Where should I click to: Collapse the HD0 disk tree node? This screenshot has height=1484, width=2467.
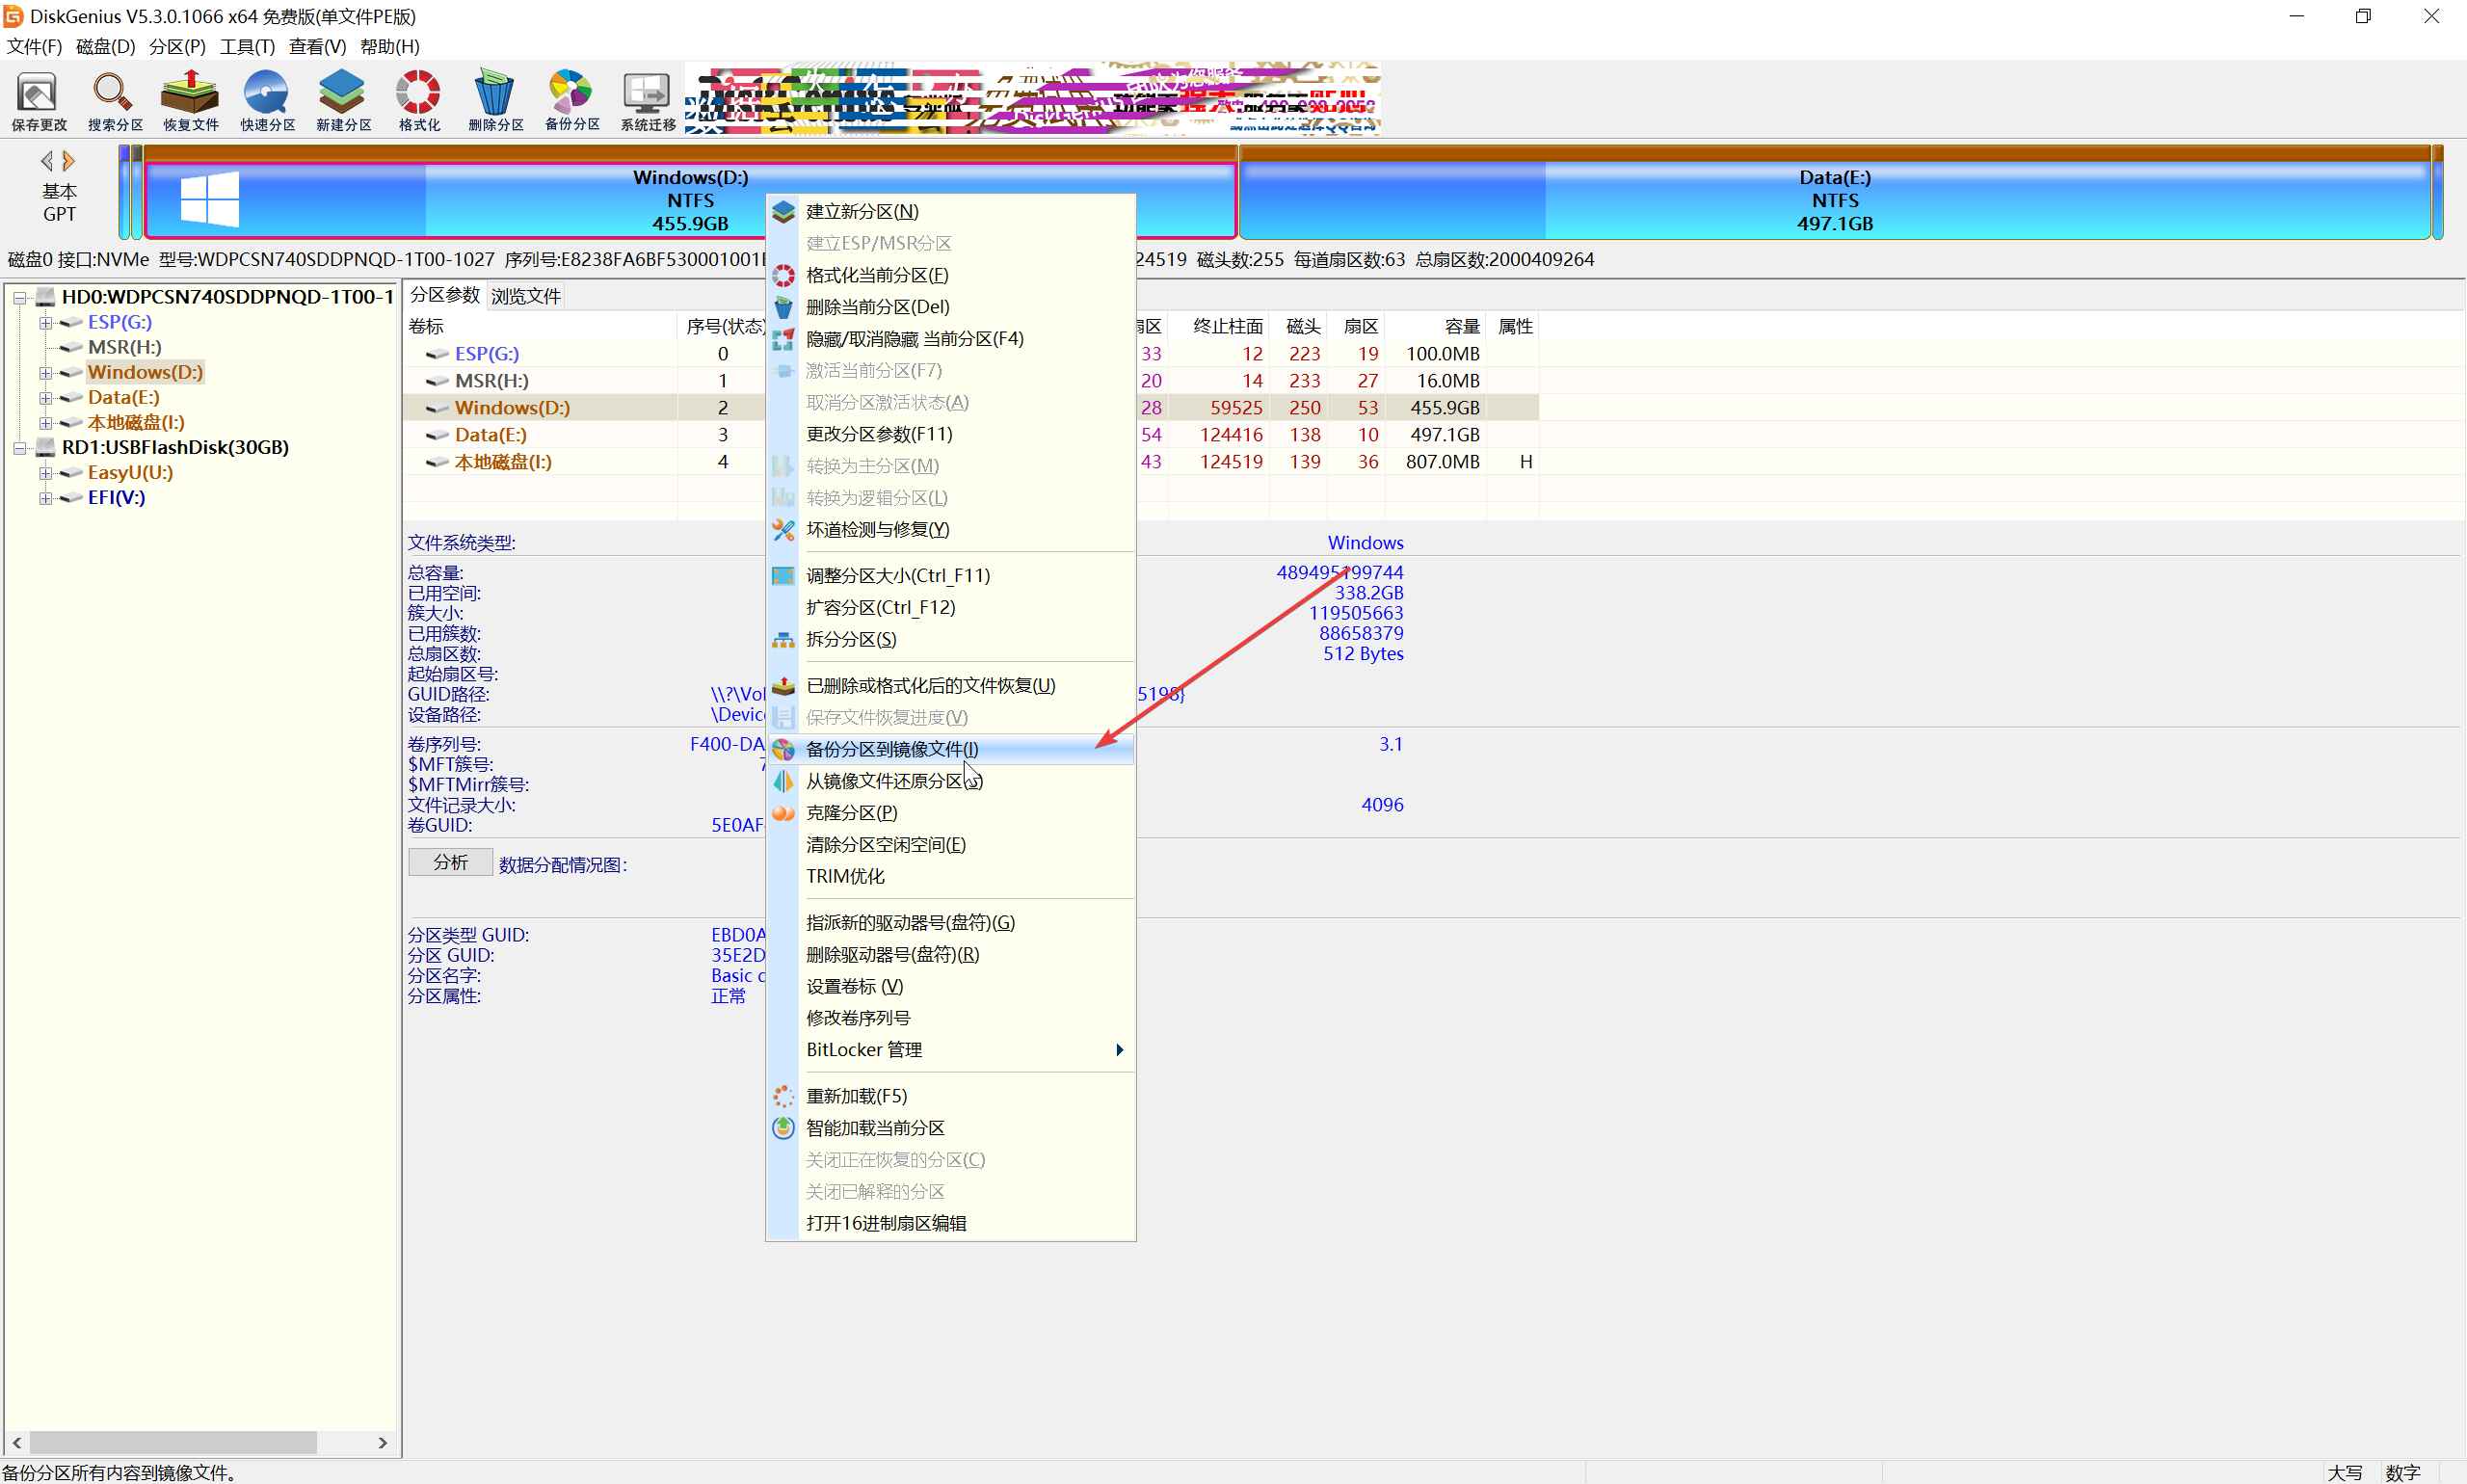19,297
